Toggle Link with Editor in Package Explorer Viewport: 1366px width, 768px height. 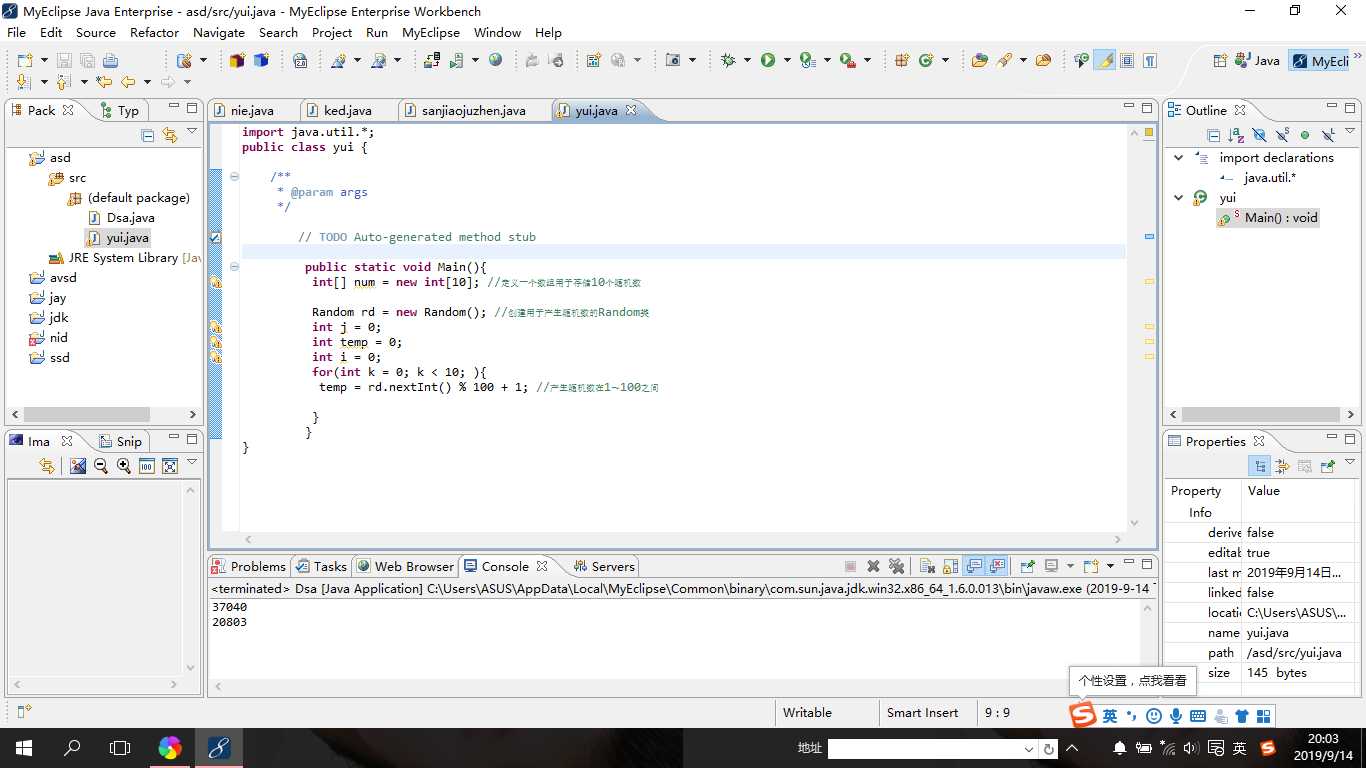click(170, 135)
